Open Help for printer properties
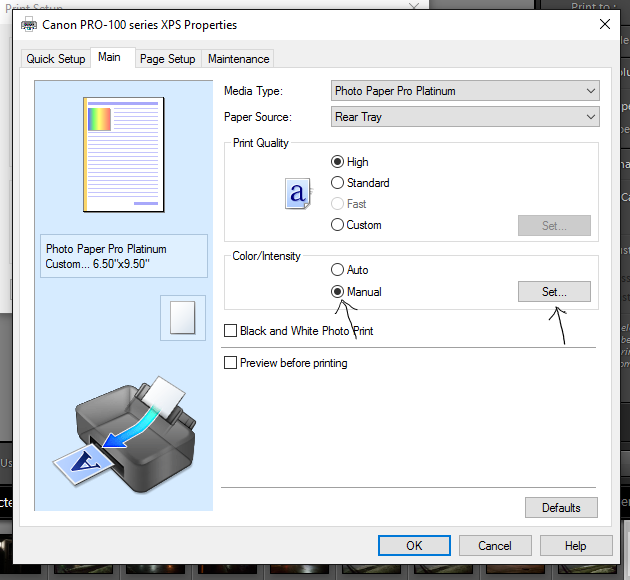 click(576, 545)
